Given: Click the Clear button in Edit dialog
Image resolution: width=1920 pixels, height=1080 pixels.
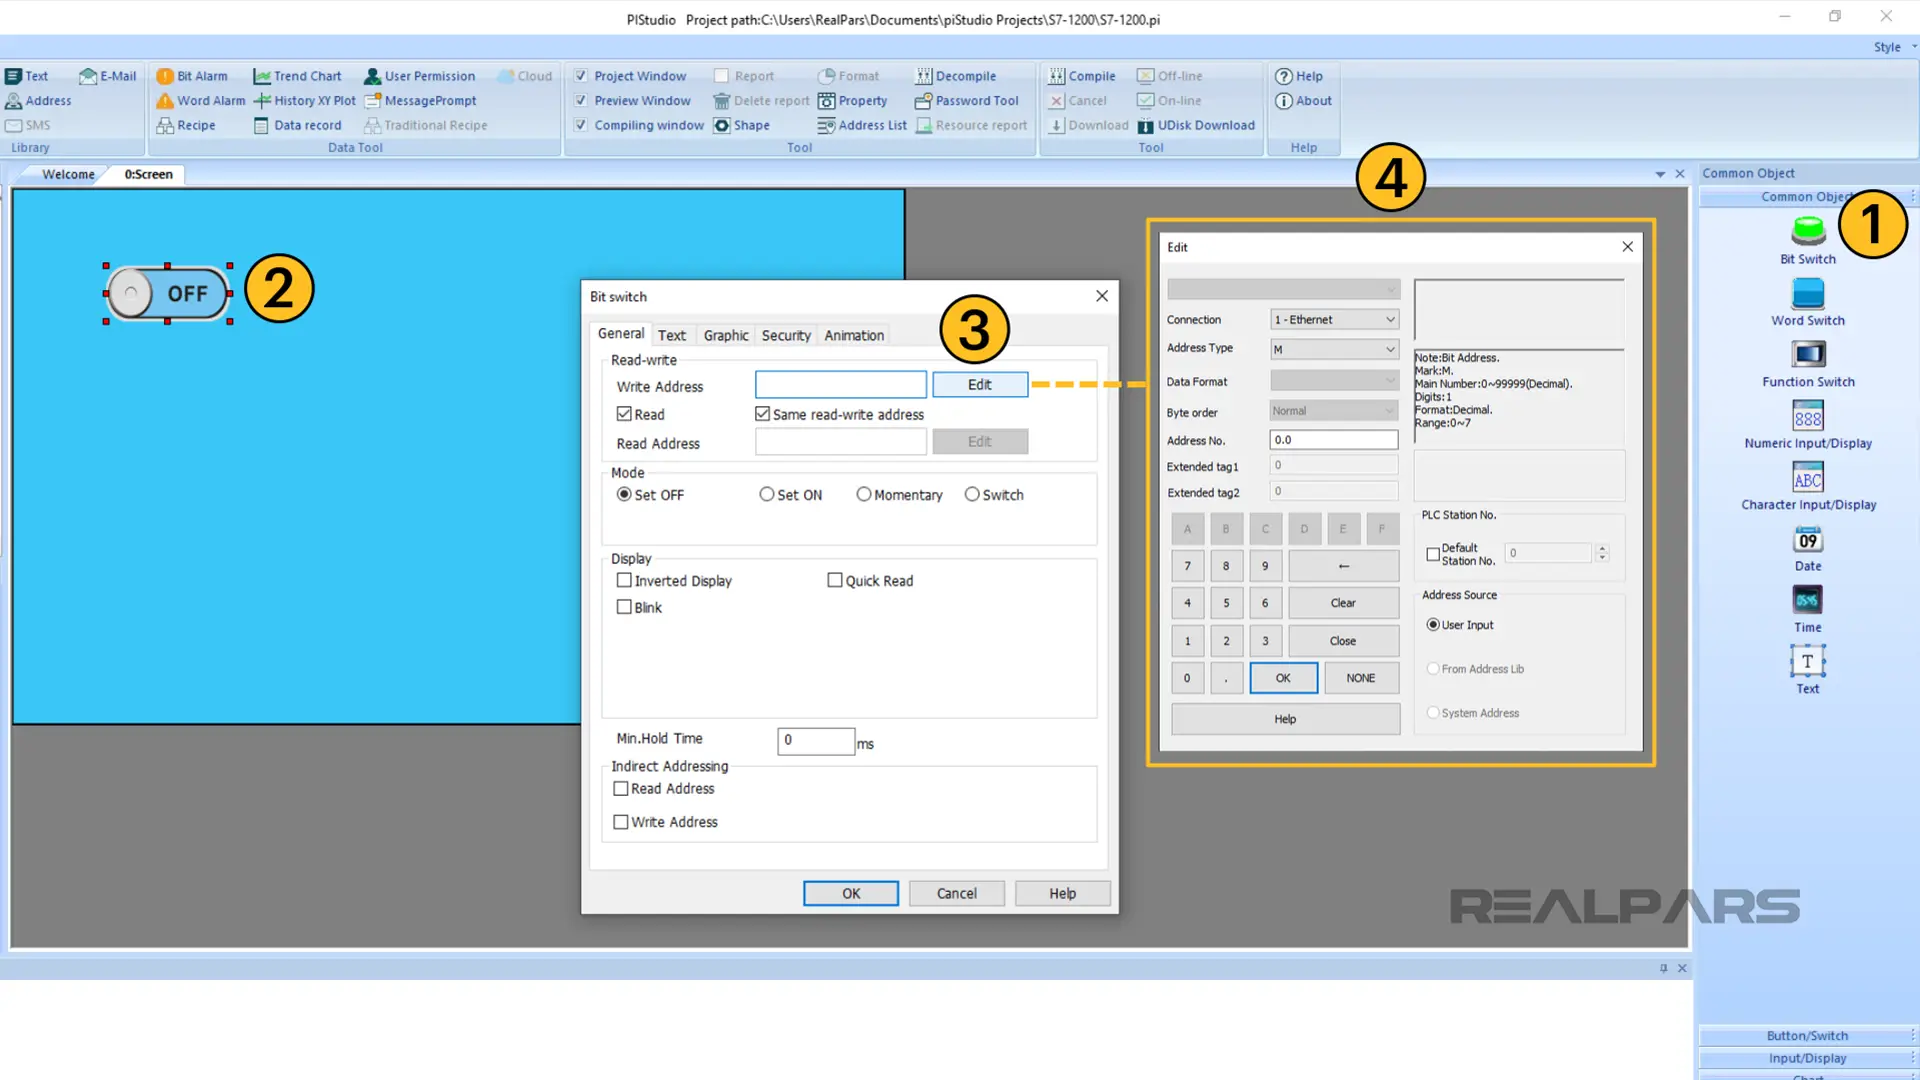Looking at the screenshot, I should (x=1342, y=603).
